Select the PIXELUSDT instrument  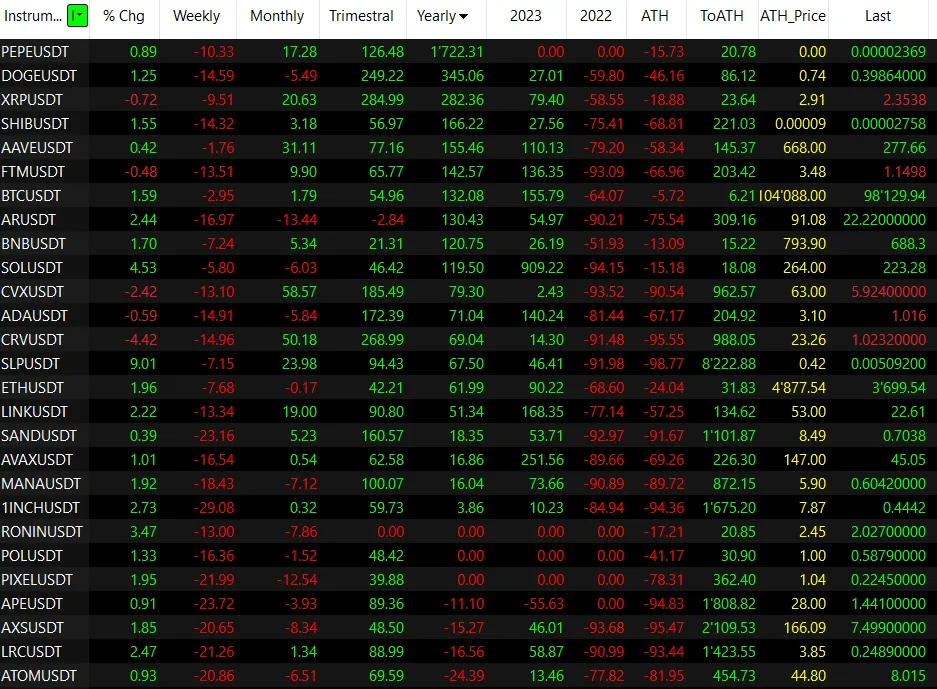tap(37, 580)
